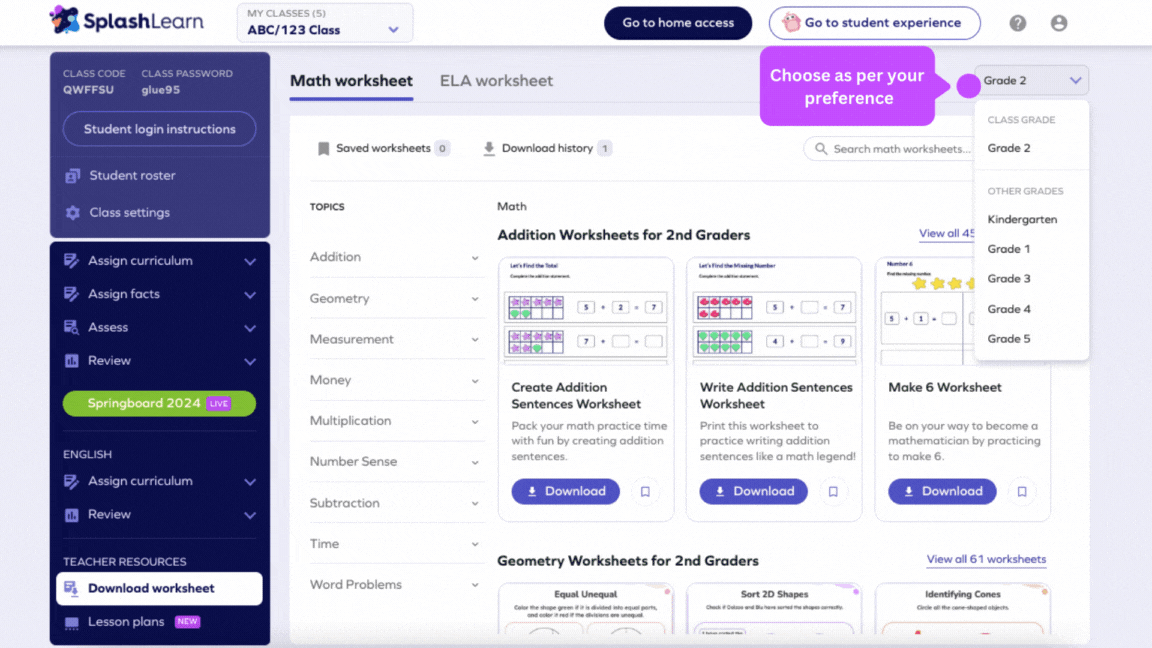Open the user account profile icon
1152x648 pixels.
pyautogui.click(x=1059, y=23)
